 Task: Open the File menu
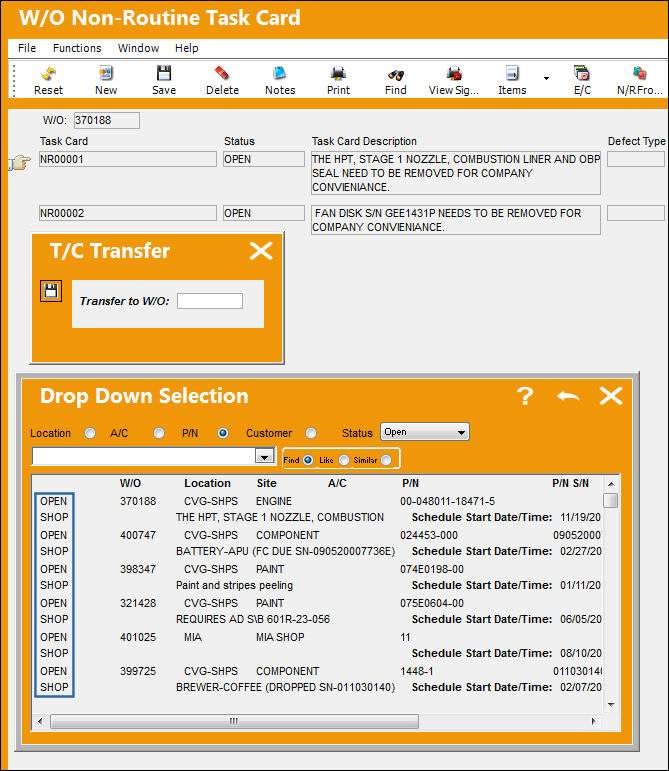(x=27, y=48)
